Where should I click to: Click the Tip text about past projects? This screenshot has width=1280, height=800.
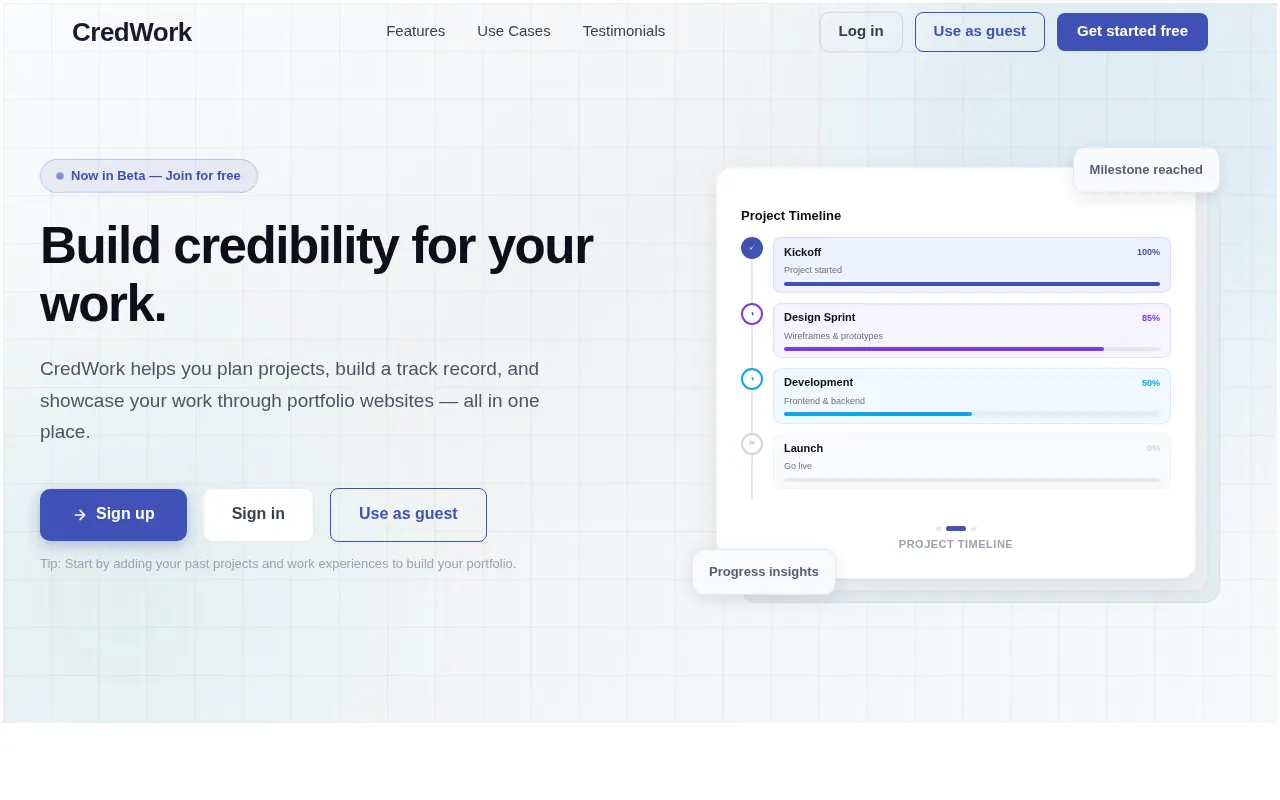coord(278,564)
